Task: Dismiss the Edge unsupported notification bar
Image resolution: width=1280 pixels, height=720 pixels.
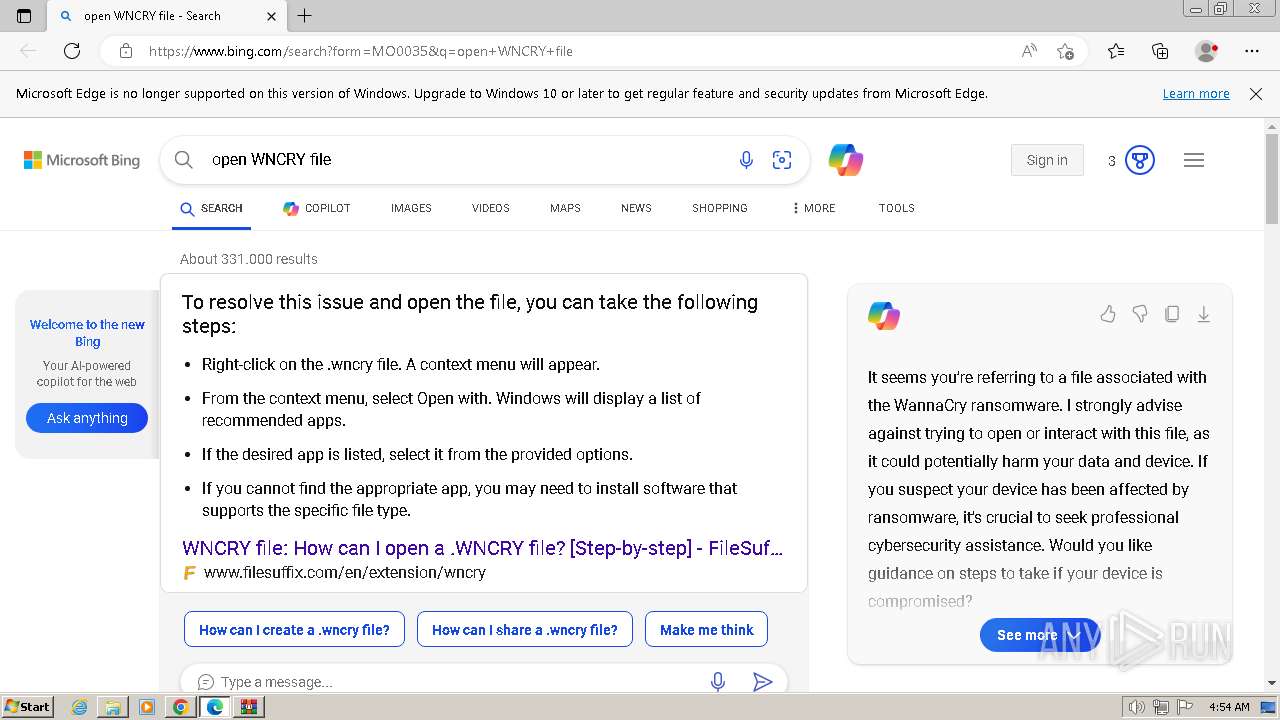Action: coord(1256,94)
